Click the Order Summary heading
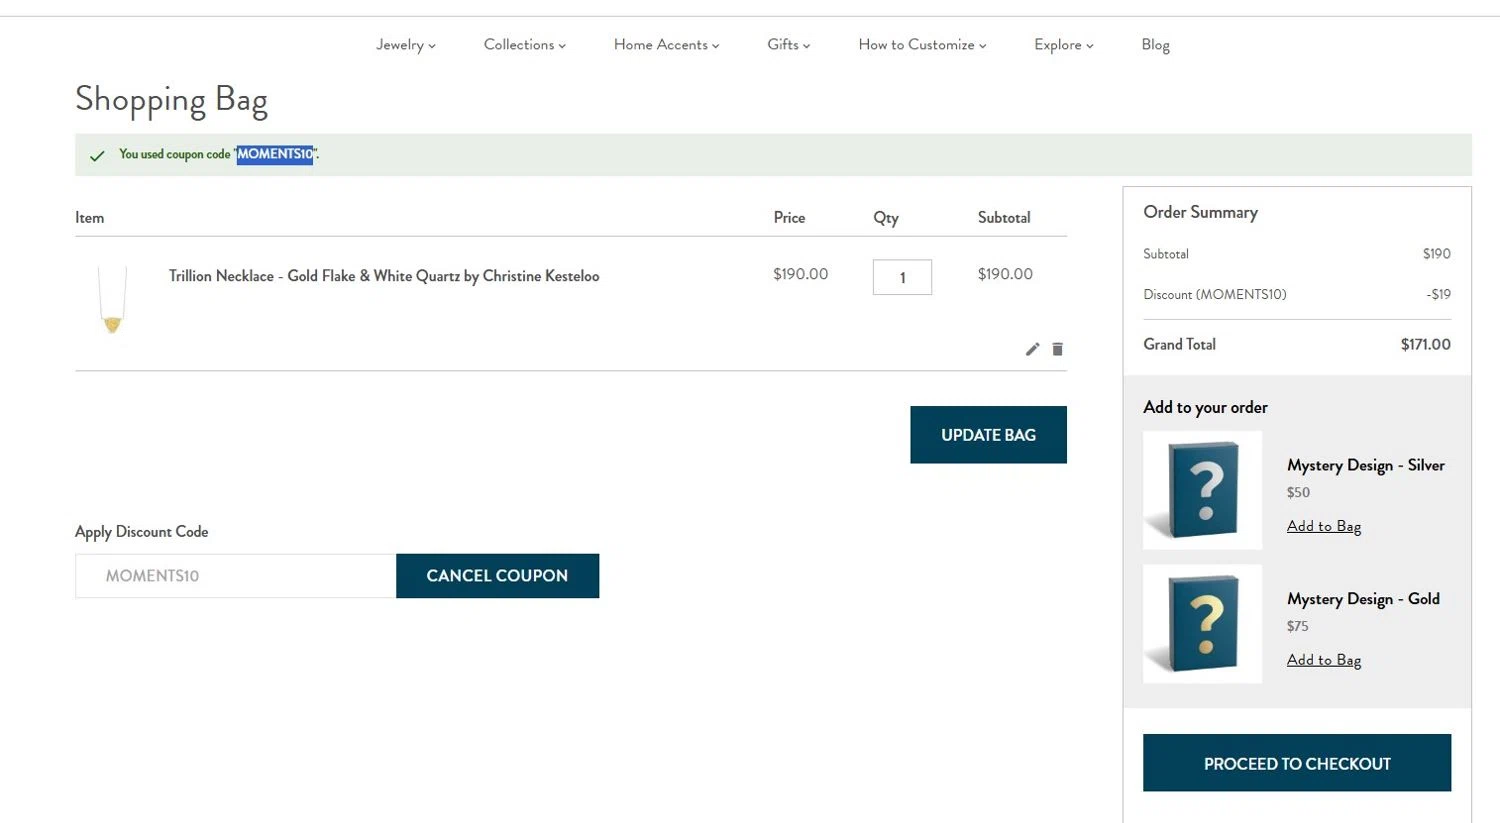This screenshot has width=1500, height=823. [1200, 212]
